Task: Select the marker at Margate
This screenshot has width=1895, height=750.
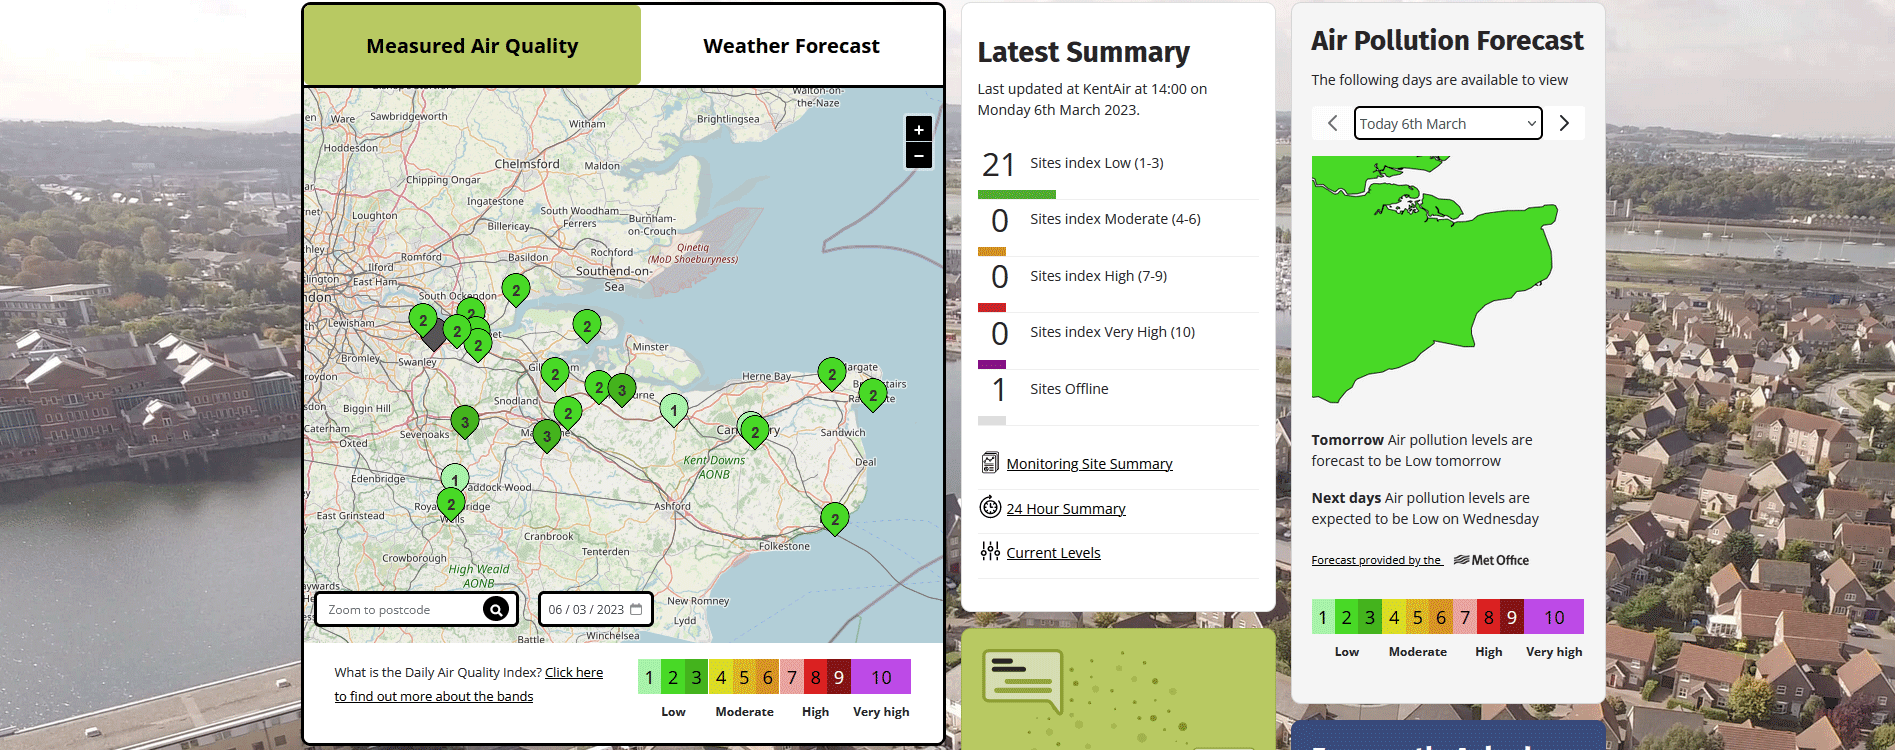Action: (832, 374)
